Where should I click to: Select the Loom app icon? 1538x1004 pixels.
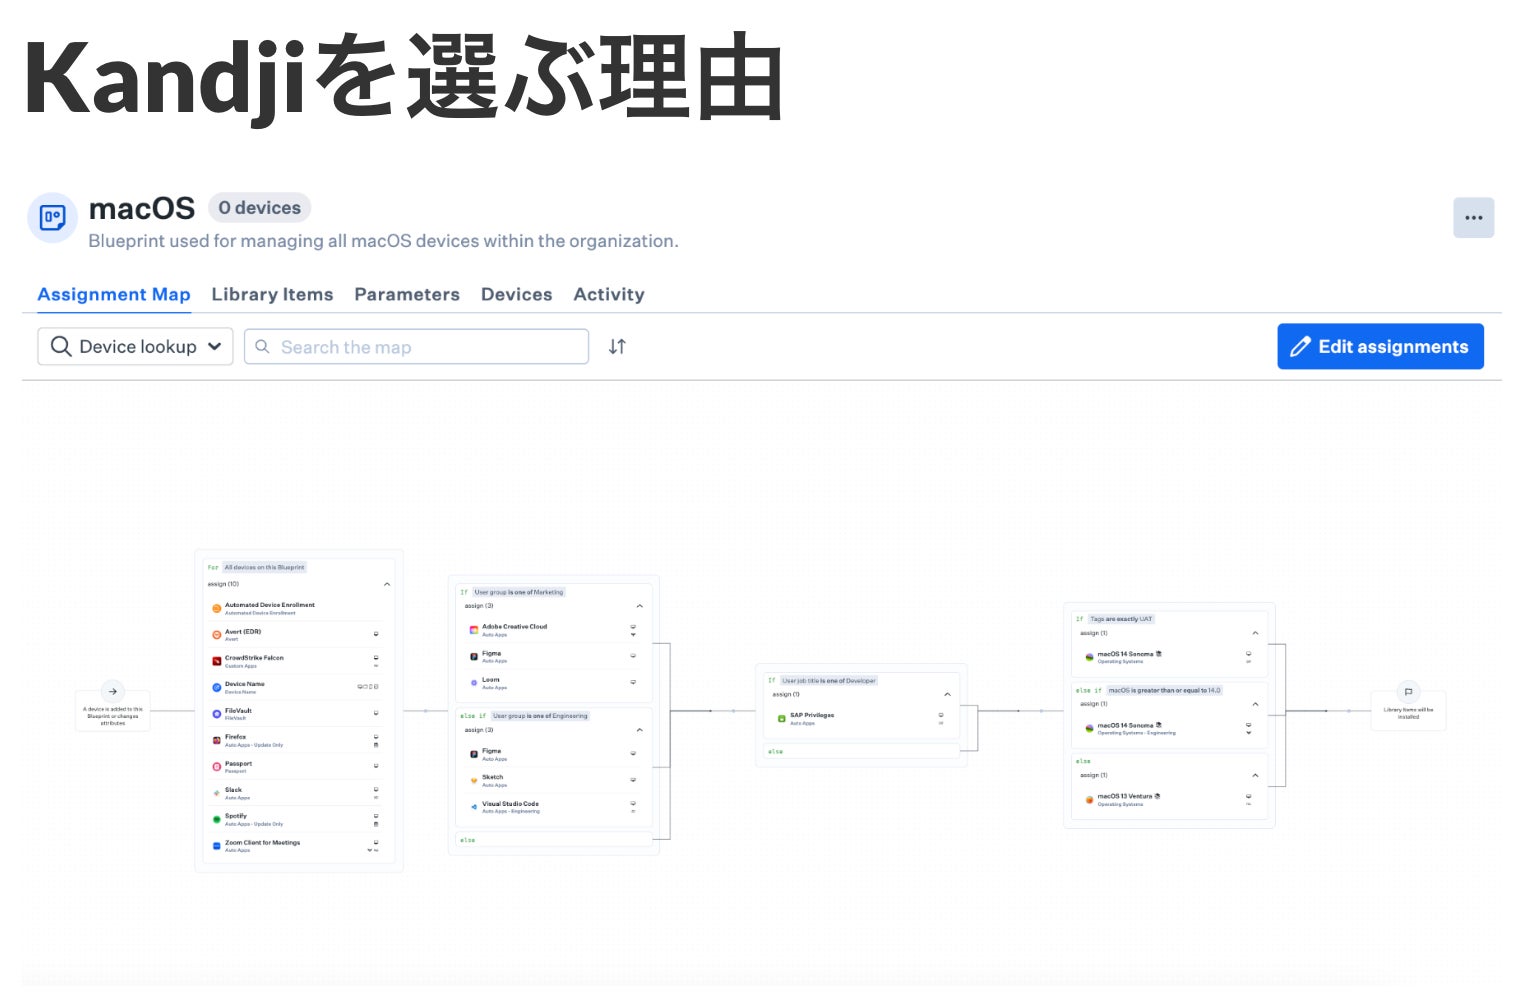click(x=474, y=682)
